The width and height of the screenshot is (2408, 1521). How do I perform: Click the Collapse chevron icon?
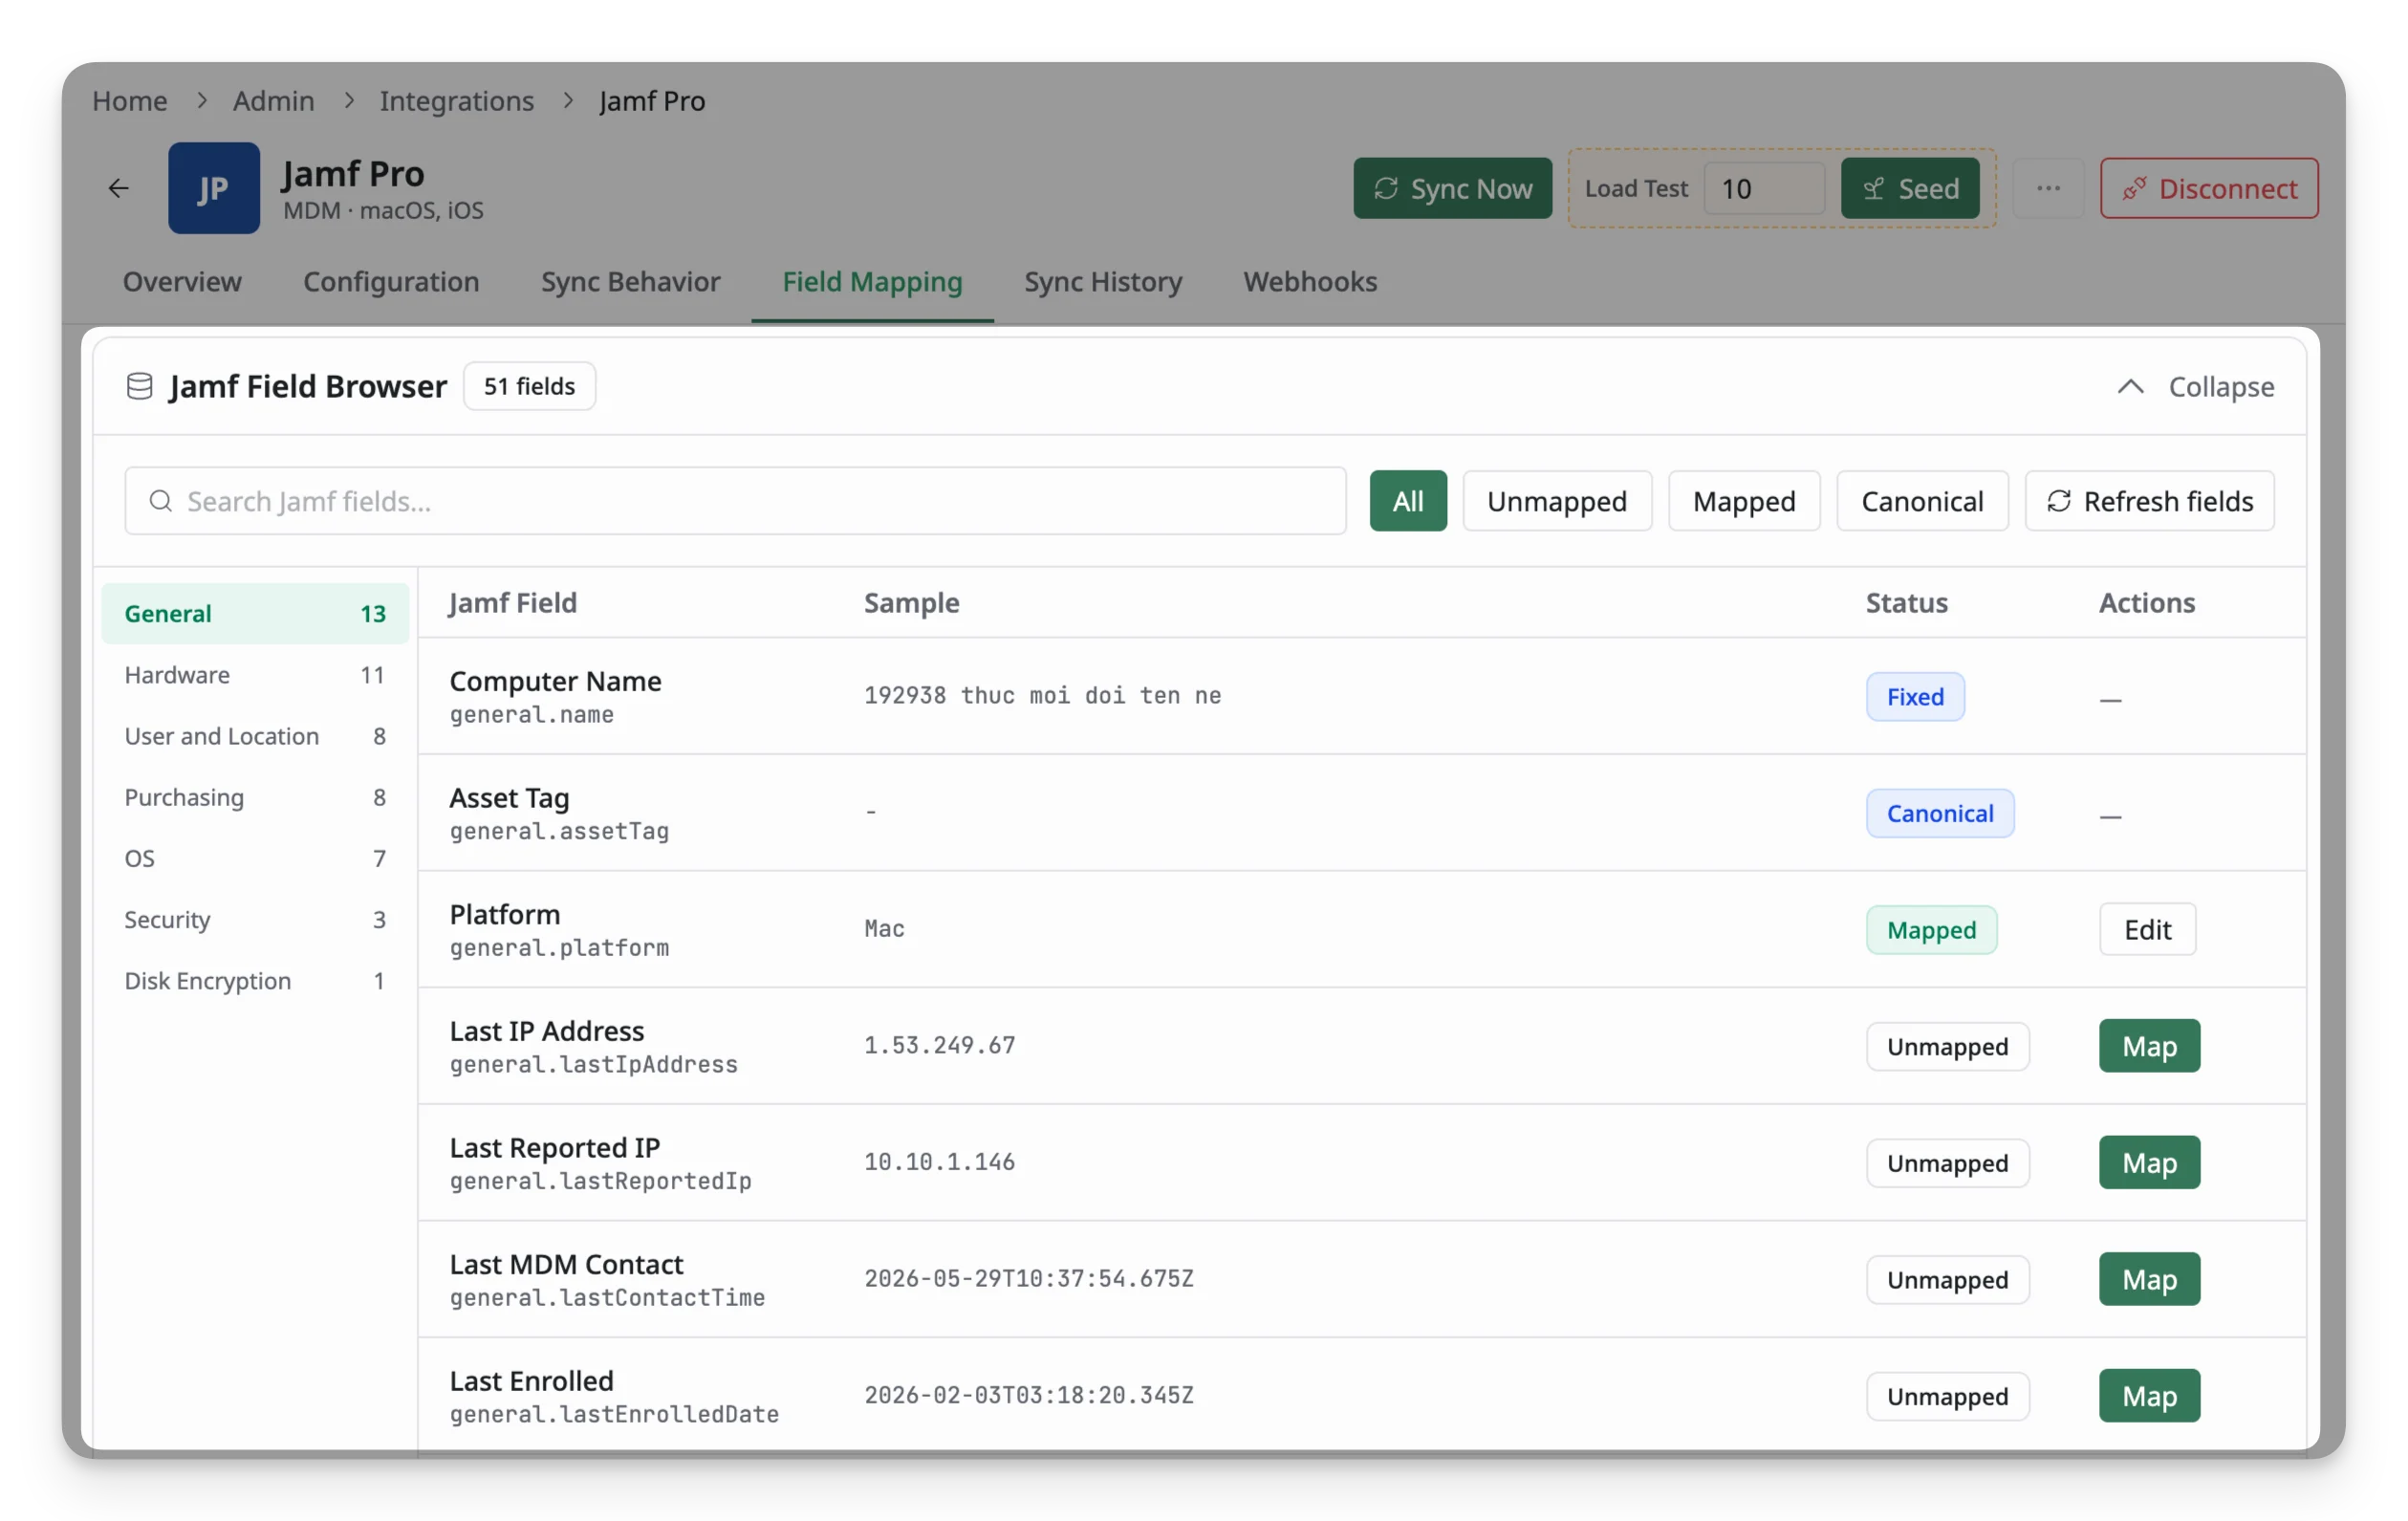(2130, 386)
